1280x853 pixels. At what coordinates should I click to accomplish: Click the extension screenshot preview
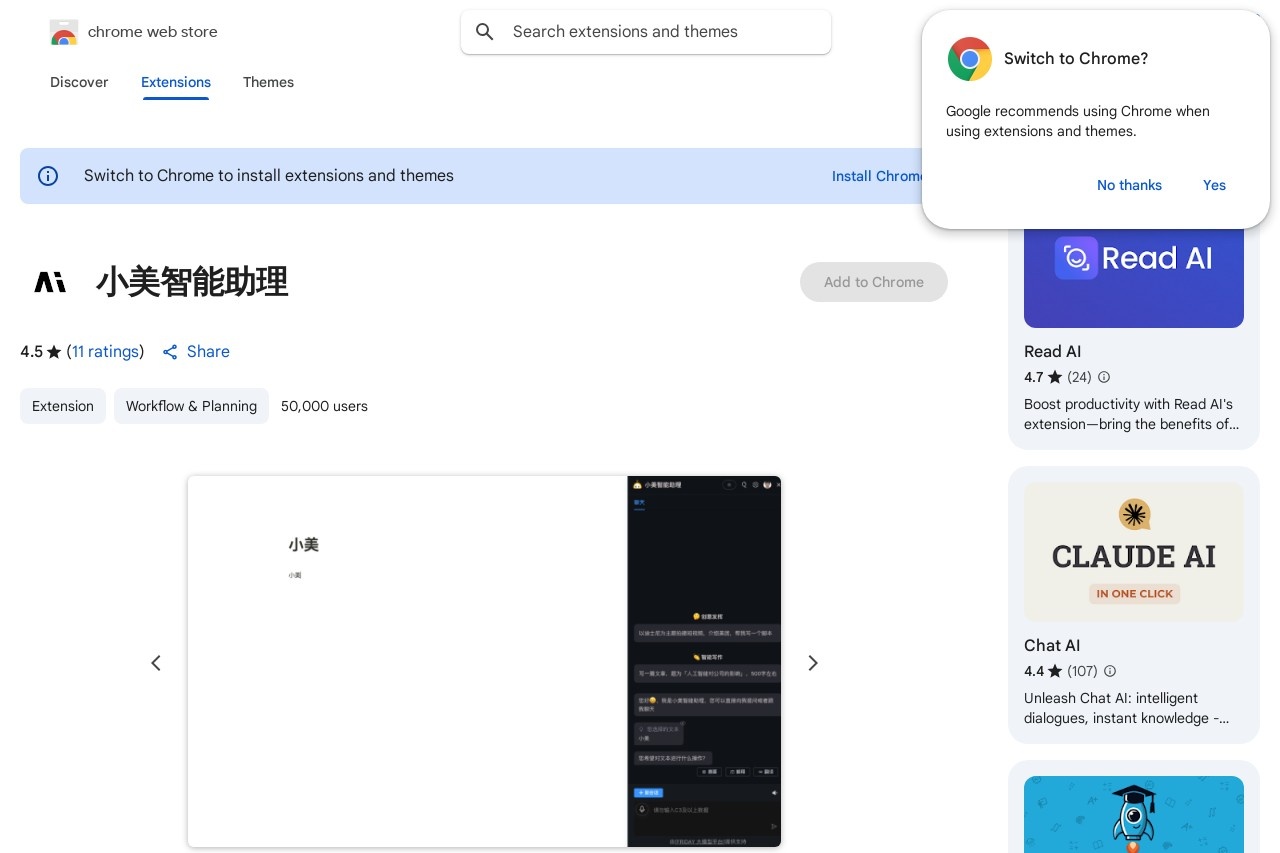click(x=484, y=662)
